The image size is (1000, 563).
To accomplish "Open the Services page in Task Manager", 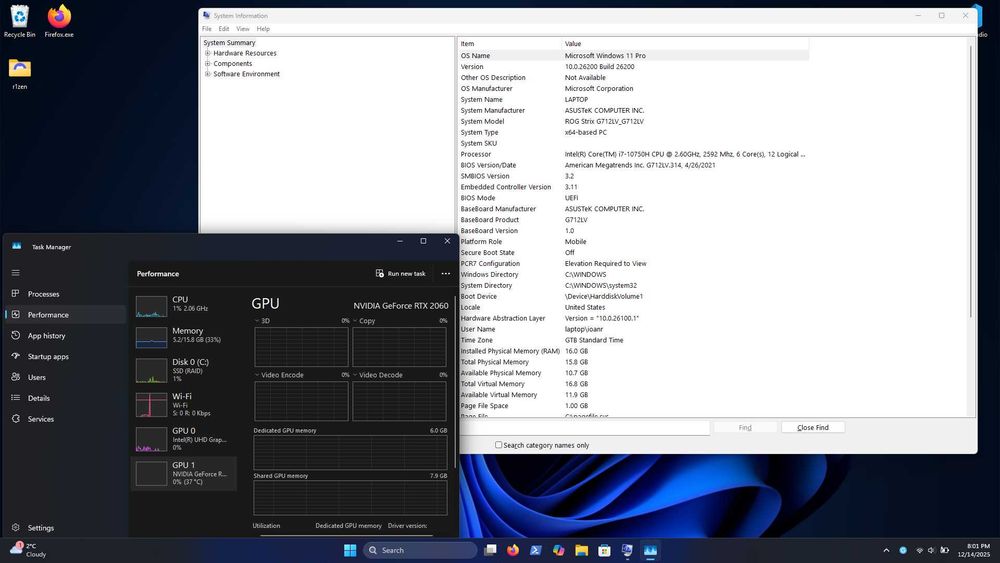I will point(40,419).
